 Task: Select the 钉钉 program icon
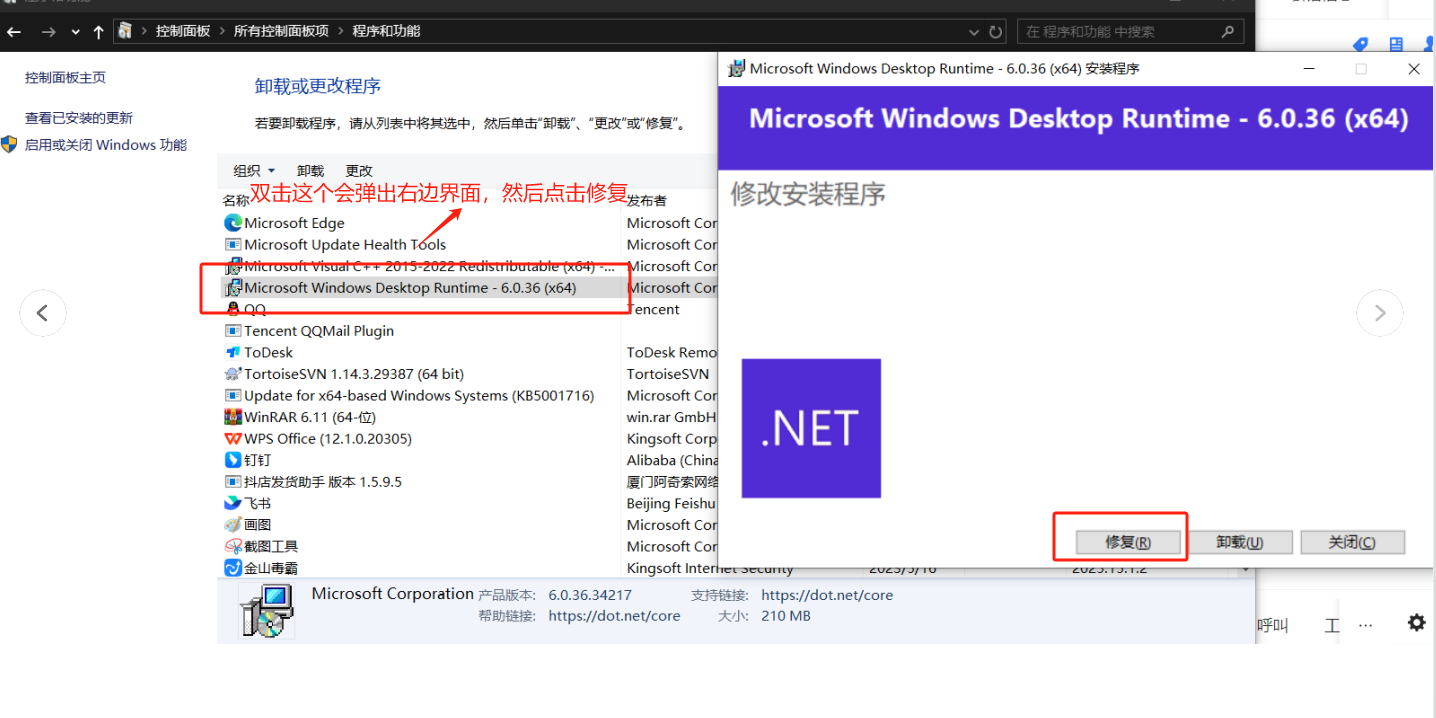click(x=233, y=460)
